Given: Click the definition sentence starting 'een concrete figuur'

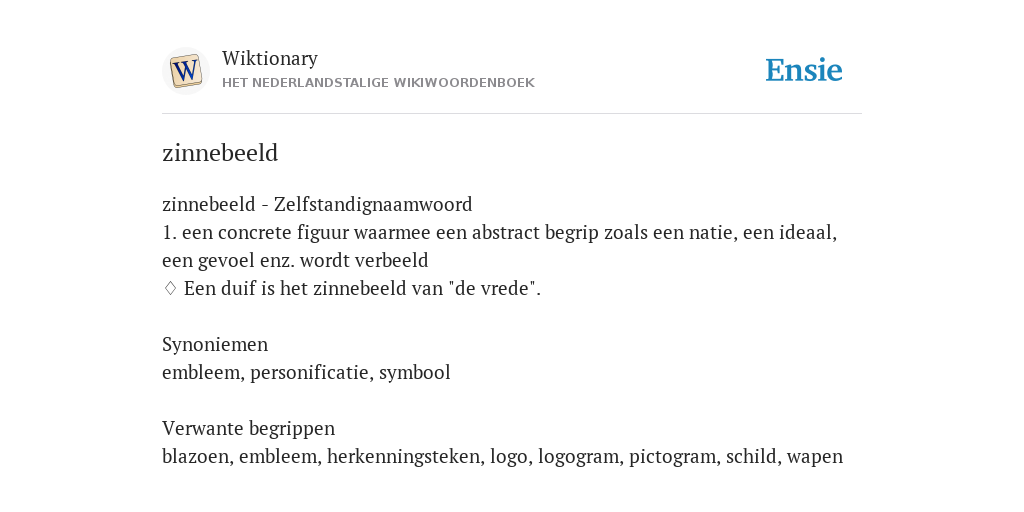Looking at the screenshot, I should 500,246.
